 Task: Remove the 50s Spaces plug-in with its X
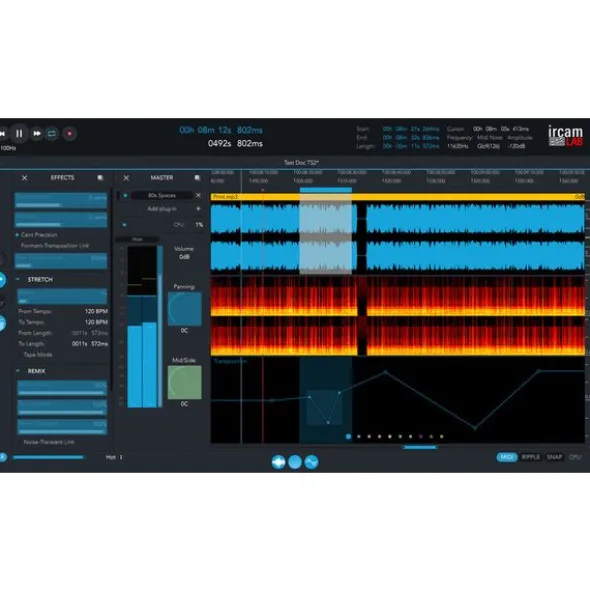(198, 195)
